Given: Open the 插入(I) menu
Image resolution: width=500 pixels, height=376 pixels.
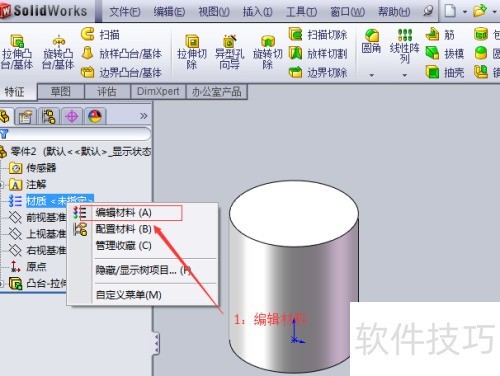Looking at the screenshot, I should pos(257,12).
